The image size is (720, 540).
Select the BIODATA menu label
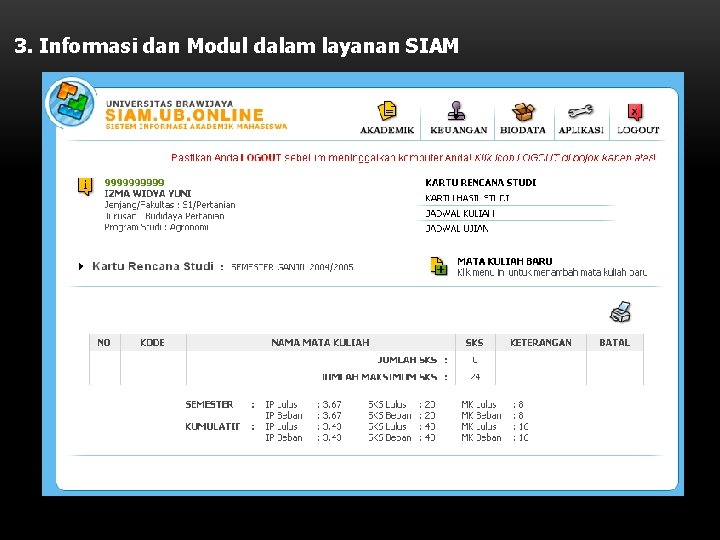(523, 130)
